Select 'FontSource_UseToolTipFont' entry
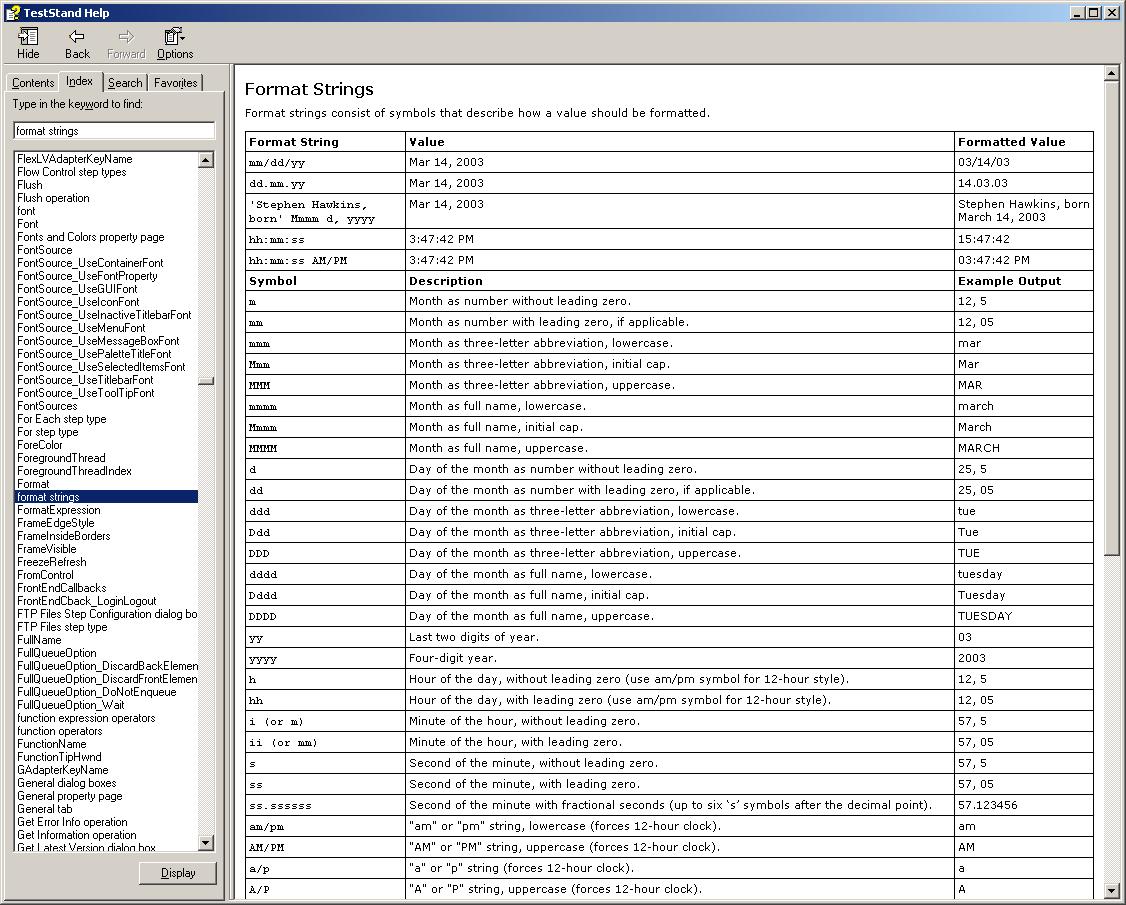 (85, 393)
